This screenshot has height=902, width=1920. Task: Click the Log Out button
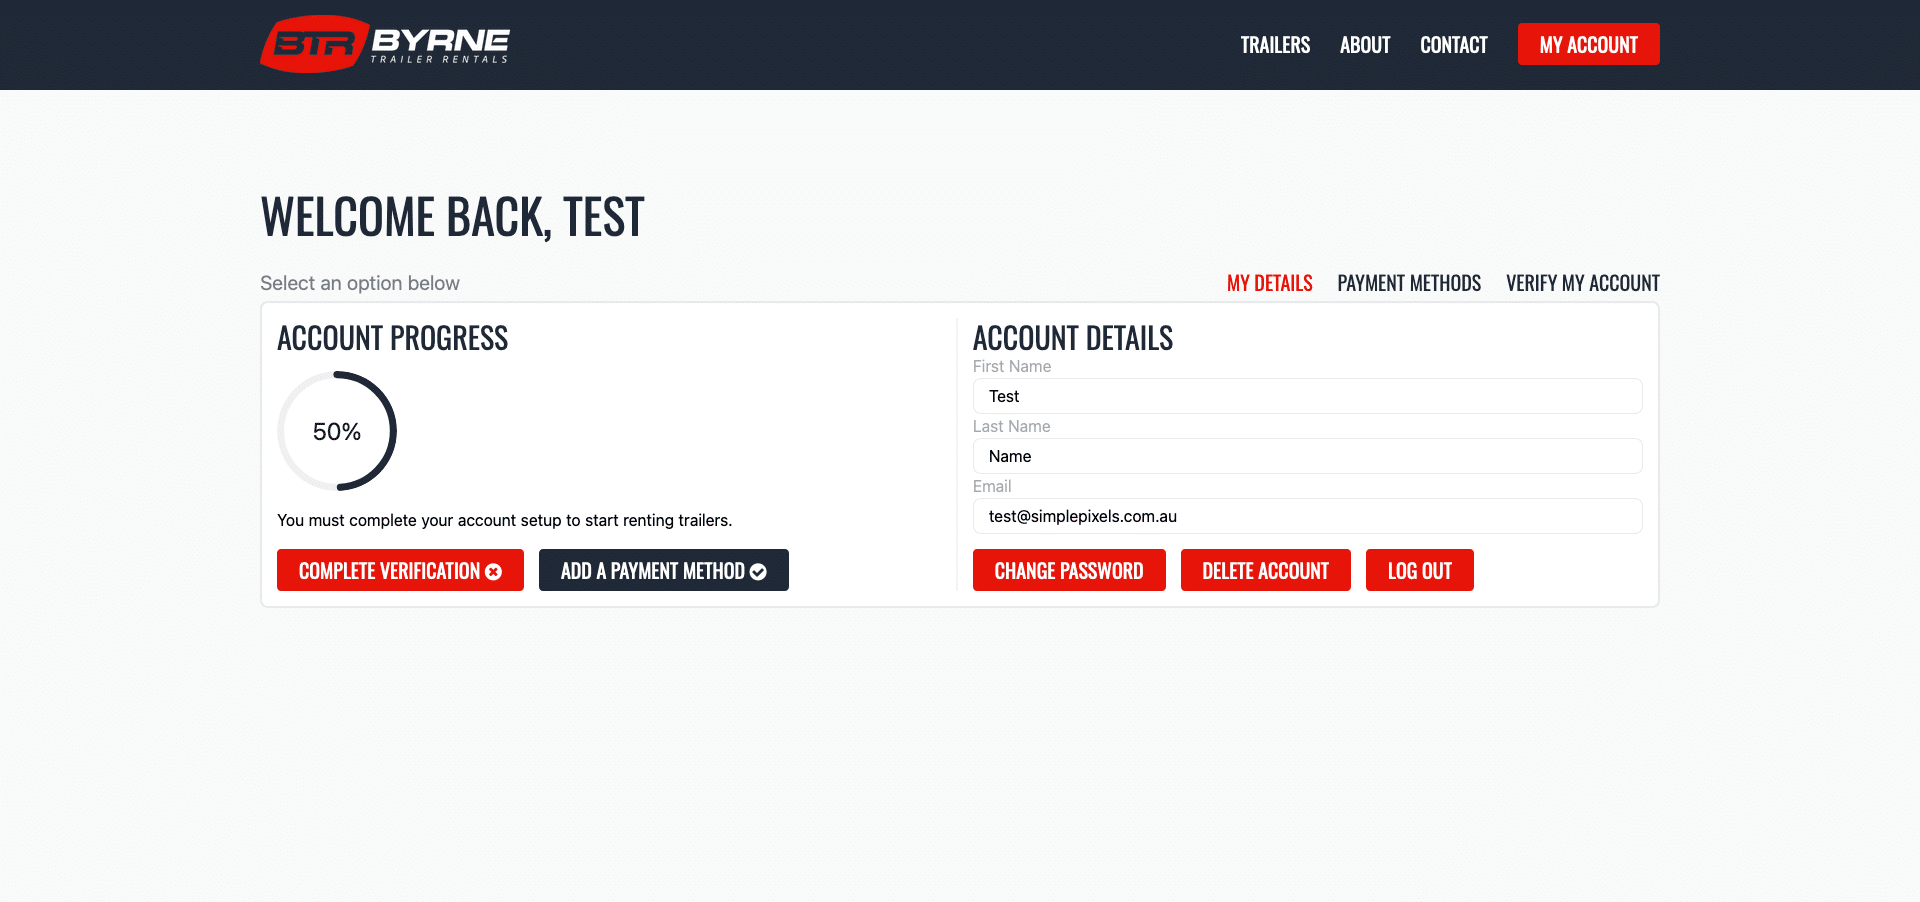(x=1419, y=570)
